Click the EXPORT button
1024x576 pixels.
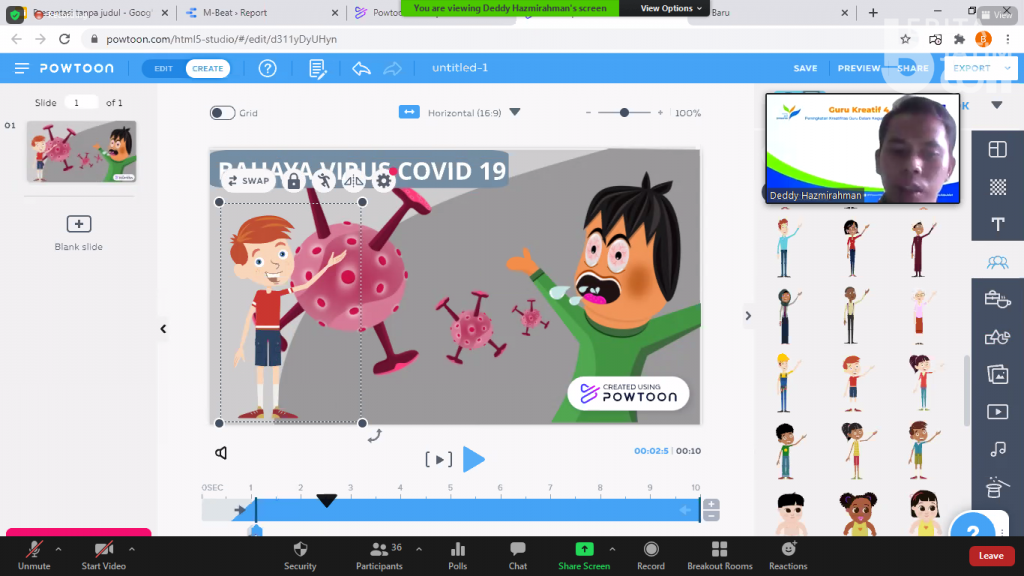tap(972, 68)
